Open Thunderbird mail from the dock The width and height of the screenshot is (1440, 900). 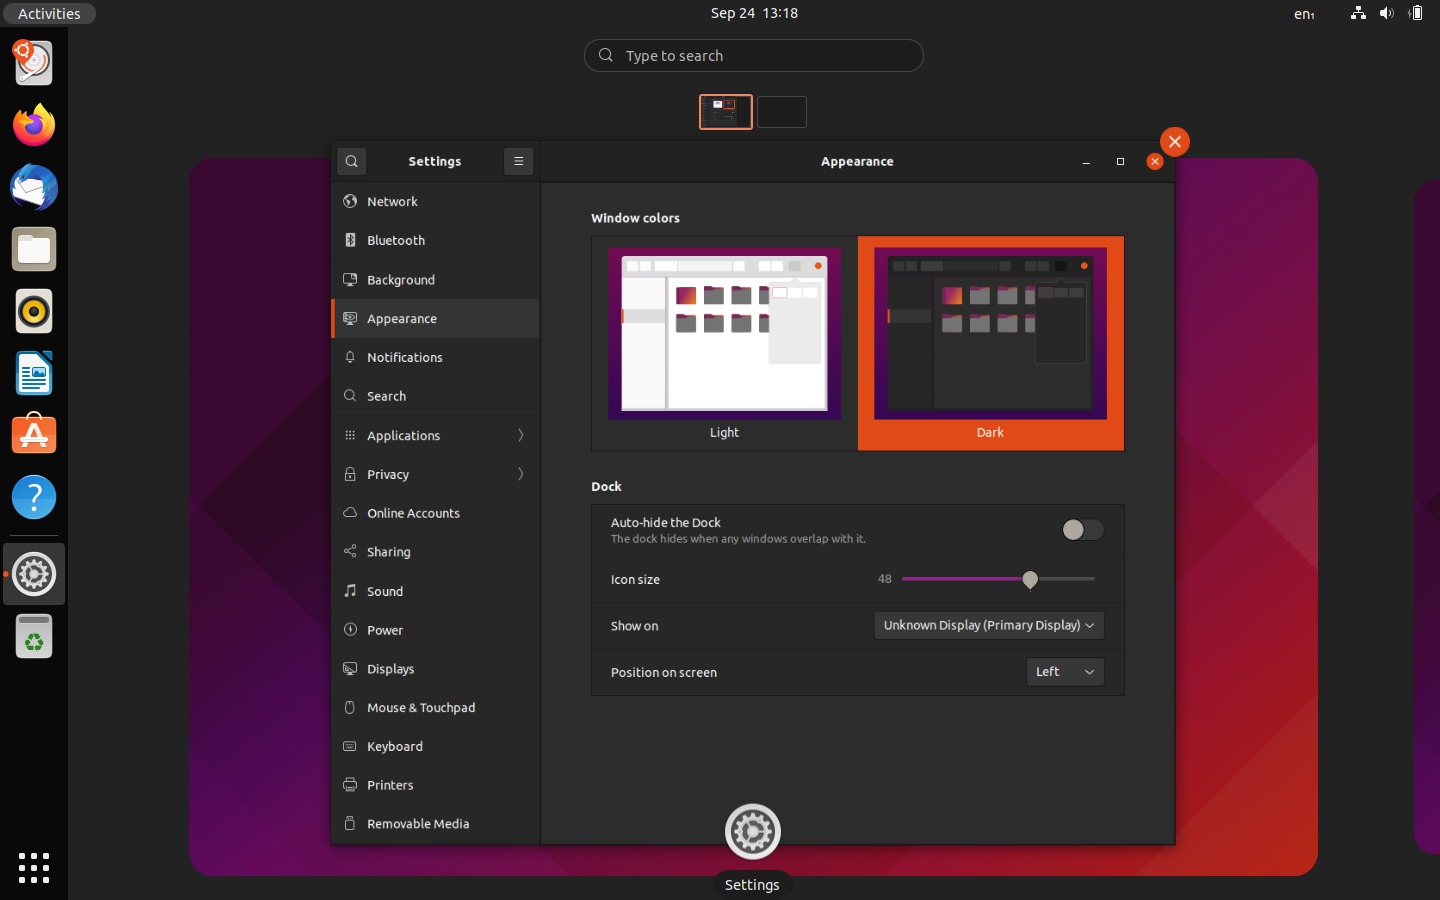coord(34,188)
